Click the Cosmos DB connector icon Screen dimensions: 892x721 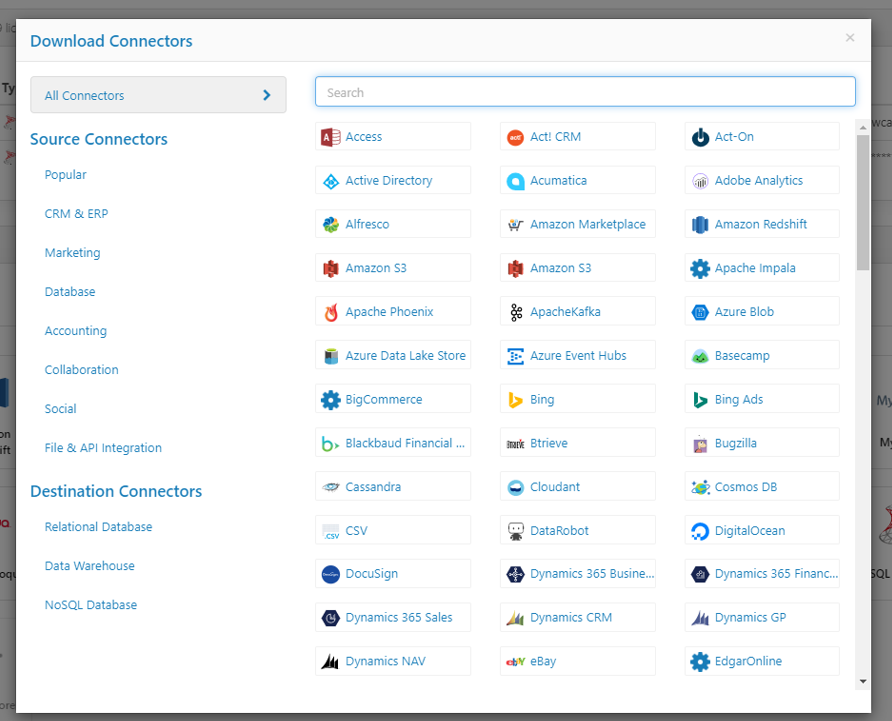coord(700,487)
